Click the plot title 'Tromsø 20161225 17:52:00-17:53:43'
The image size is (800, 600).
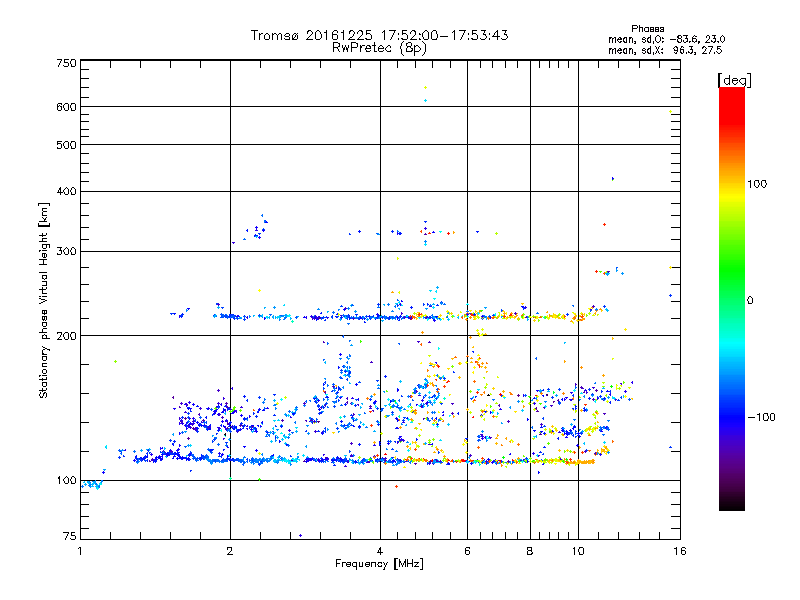pyautogui.click(x=379, y=35)
